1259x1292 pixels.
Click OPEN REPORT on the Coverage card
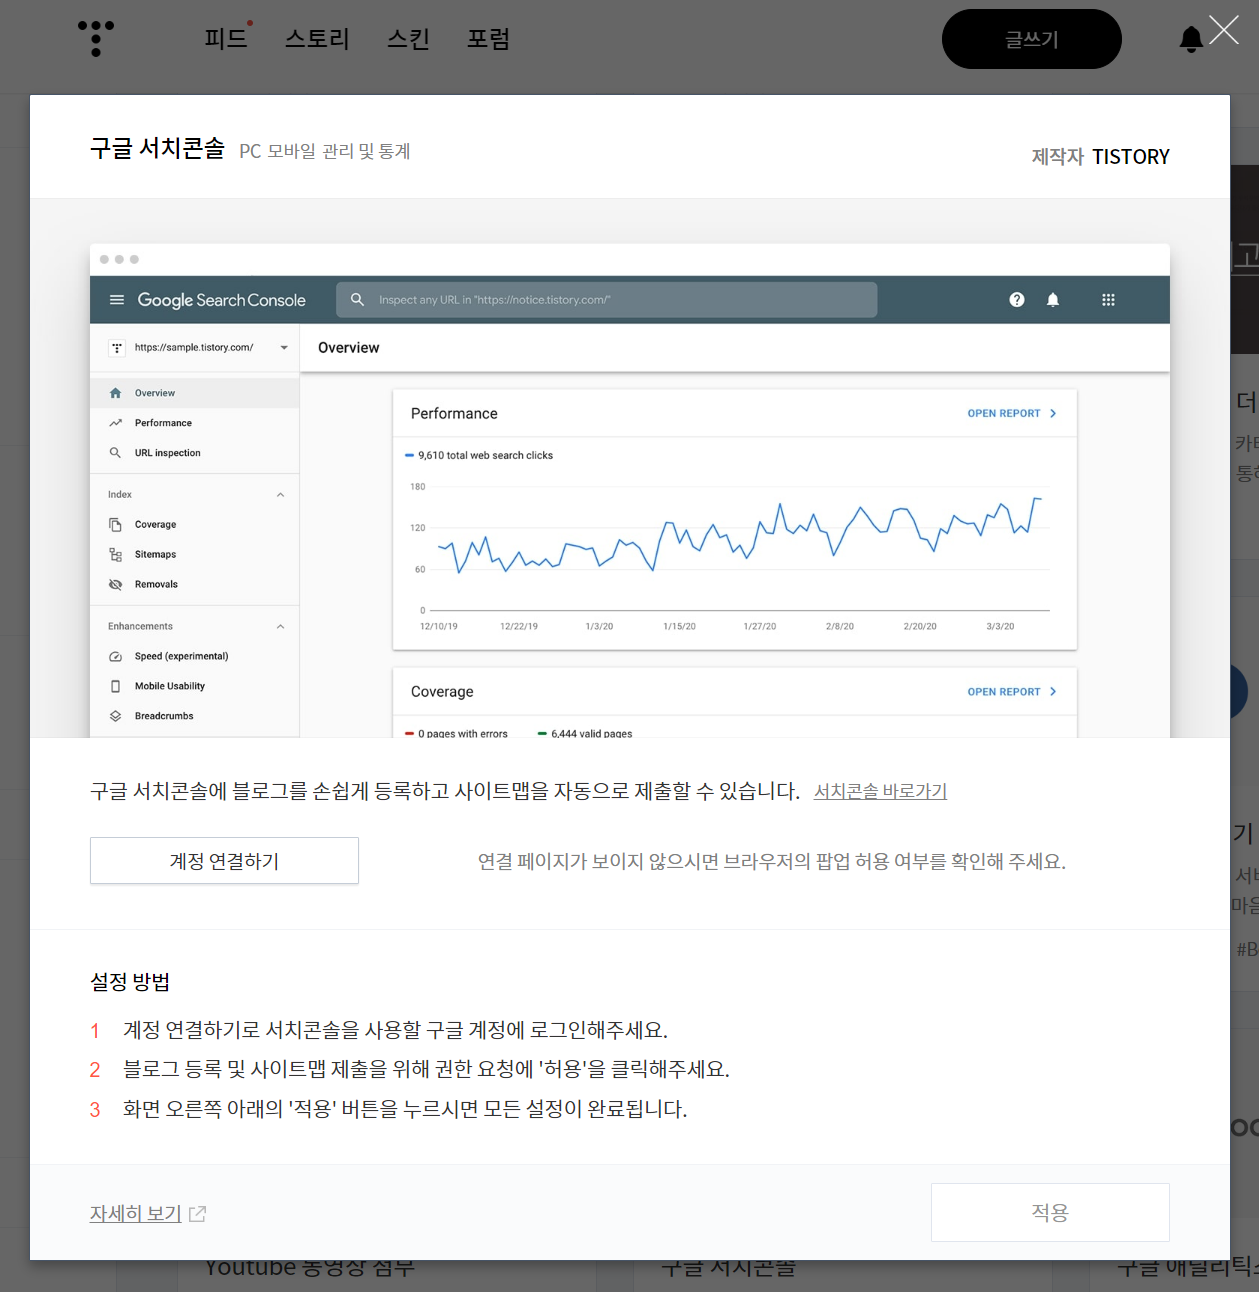pos(1012,692)
